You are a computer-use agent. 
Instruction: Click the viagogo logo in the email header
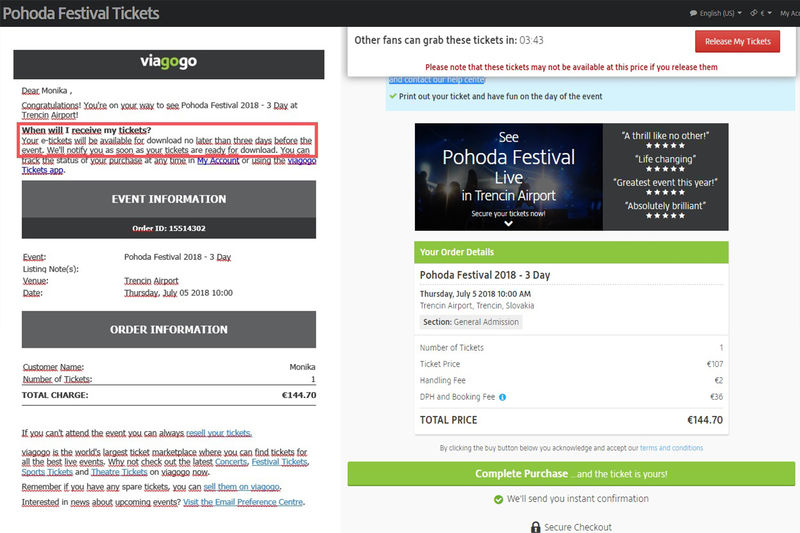tap(169, 61)
